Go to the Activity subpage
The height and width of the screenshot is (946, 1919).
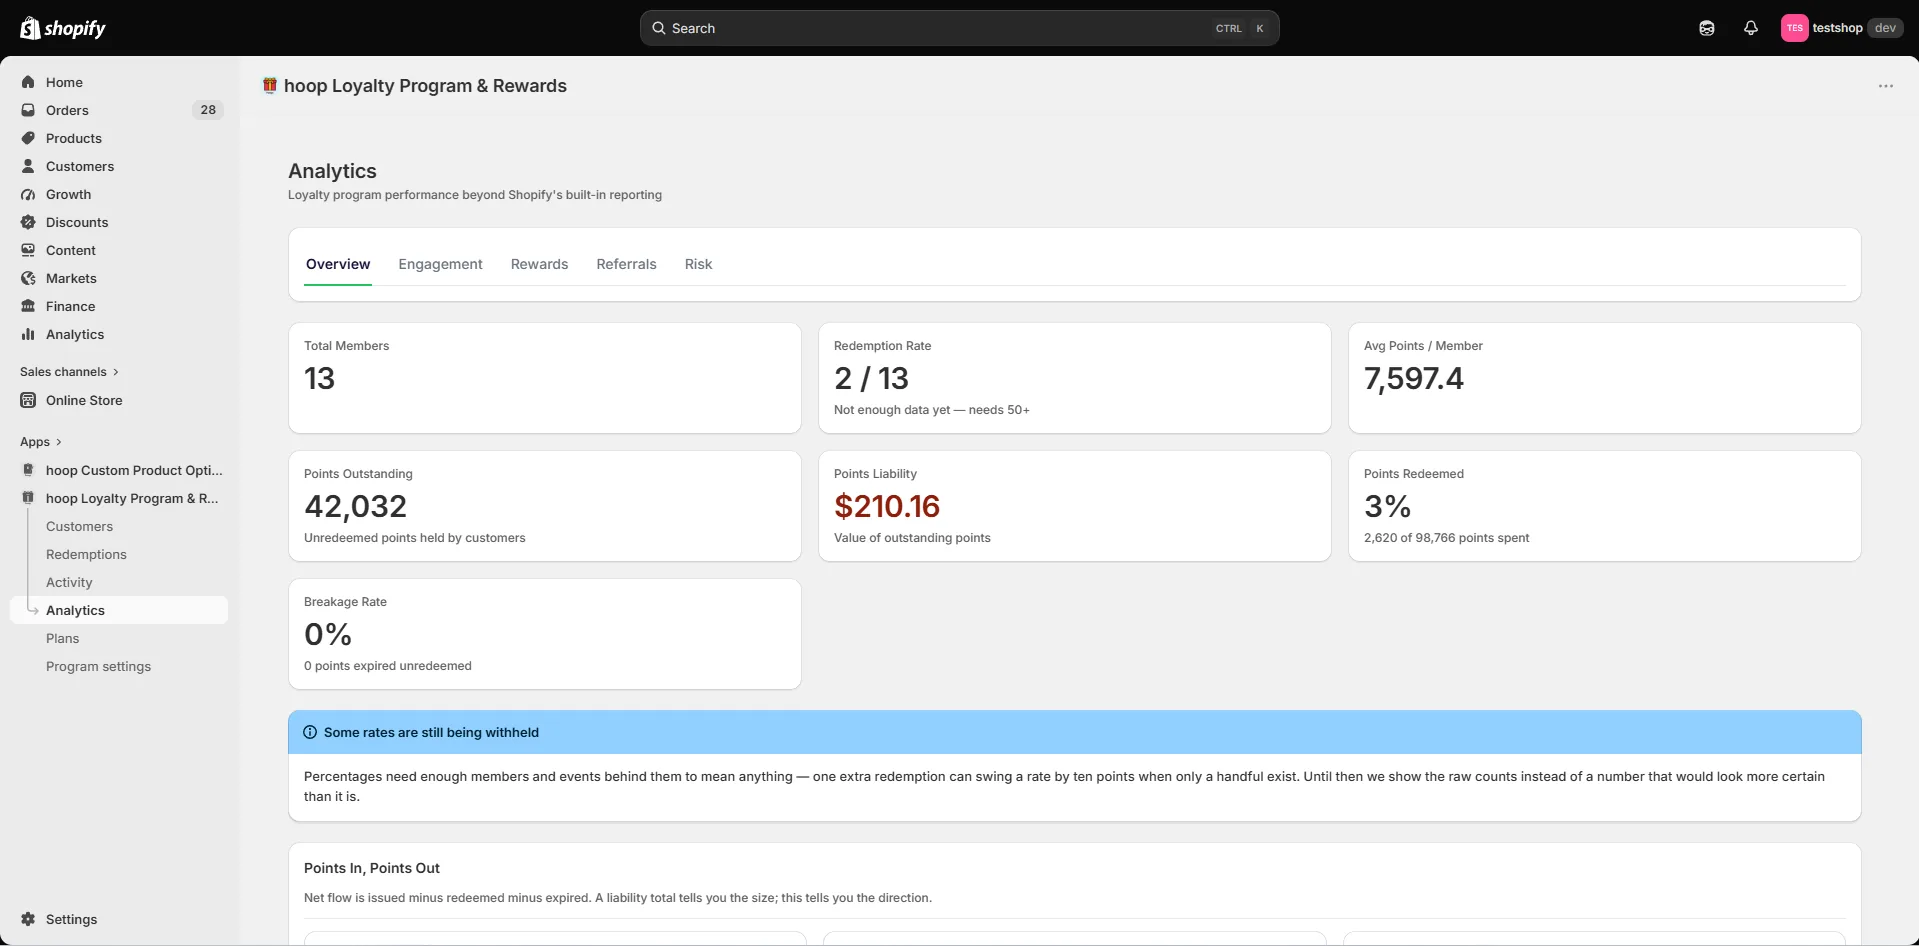click(x=69, y=582)
